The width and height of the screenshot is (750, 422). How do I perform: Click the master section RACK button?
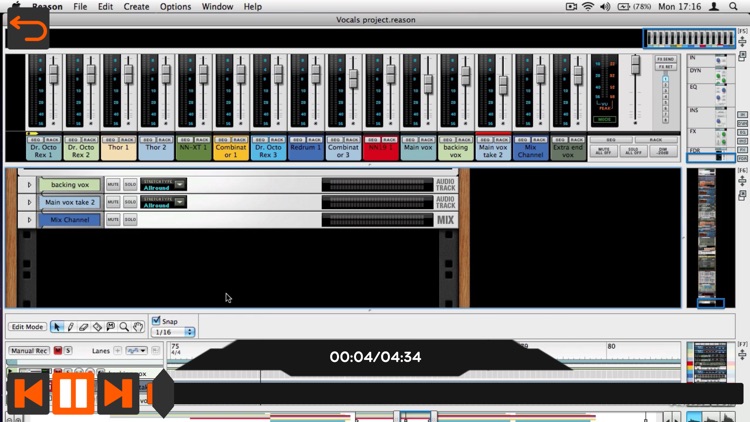pos(656,140)
